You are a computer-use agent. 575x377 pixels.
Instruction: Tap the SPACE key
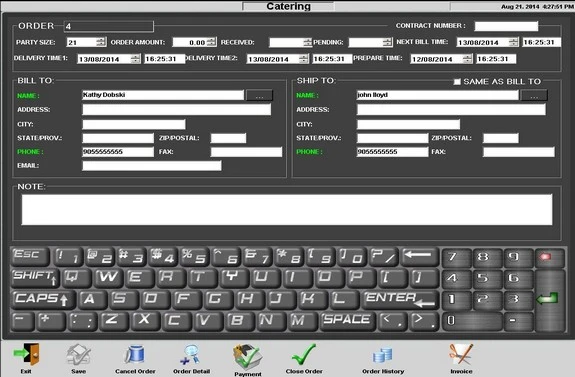click(347, 321)
